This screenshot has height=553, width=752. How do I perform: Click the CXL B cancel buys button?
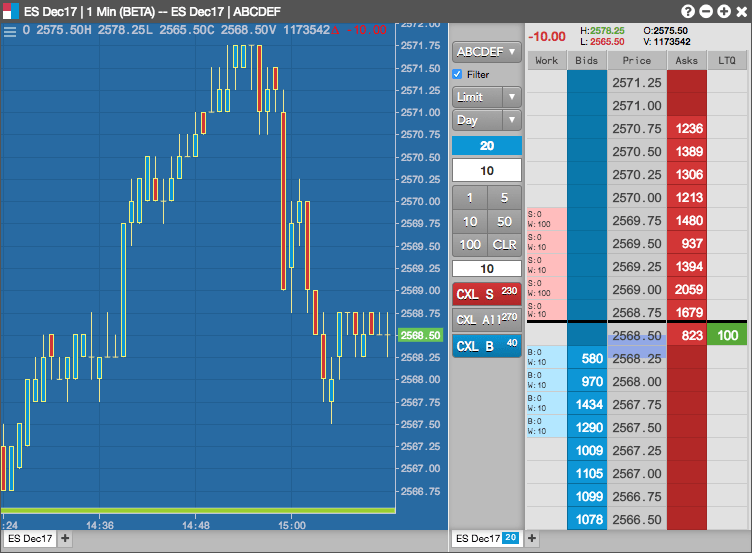coord(486,346)
